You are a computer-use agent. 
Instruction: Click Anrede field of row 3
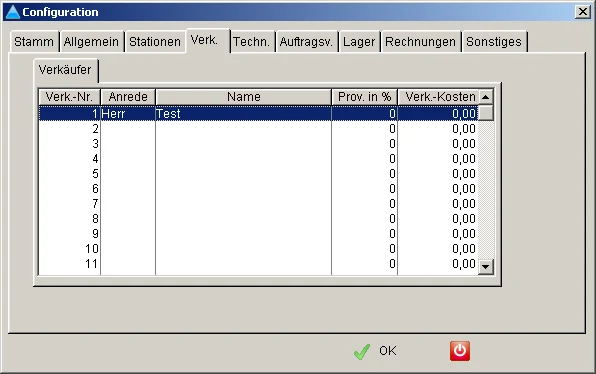128,144
